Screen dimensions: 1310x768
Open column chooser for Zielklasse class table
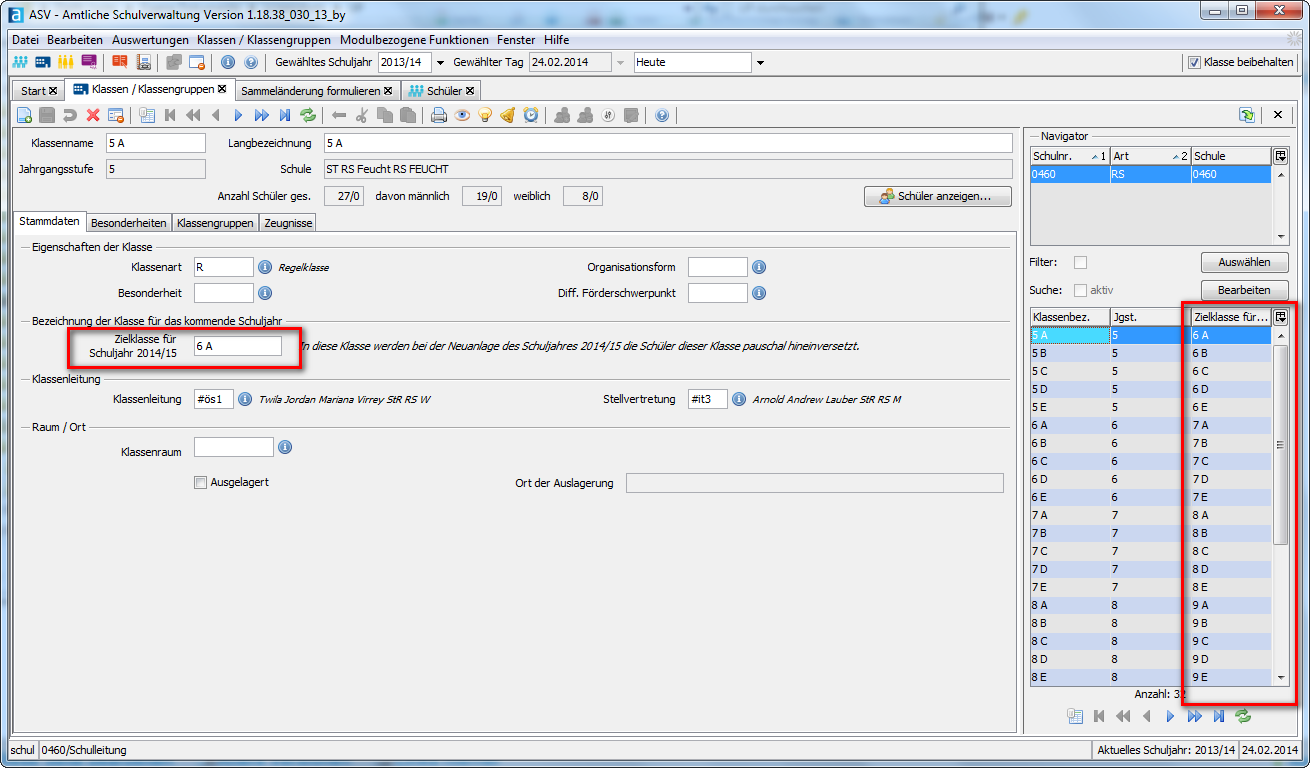[x=1280, y=316]
